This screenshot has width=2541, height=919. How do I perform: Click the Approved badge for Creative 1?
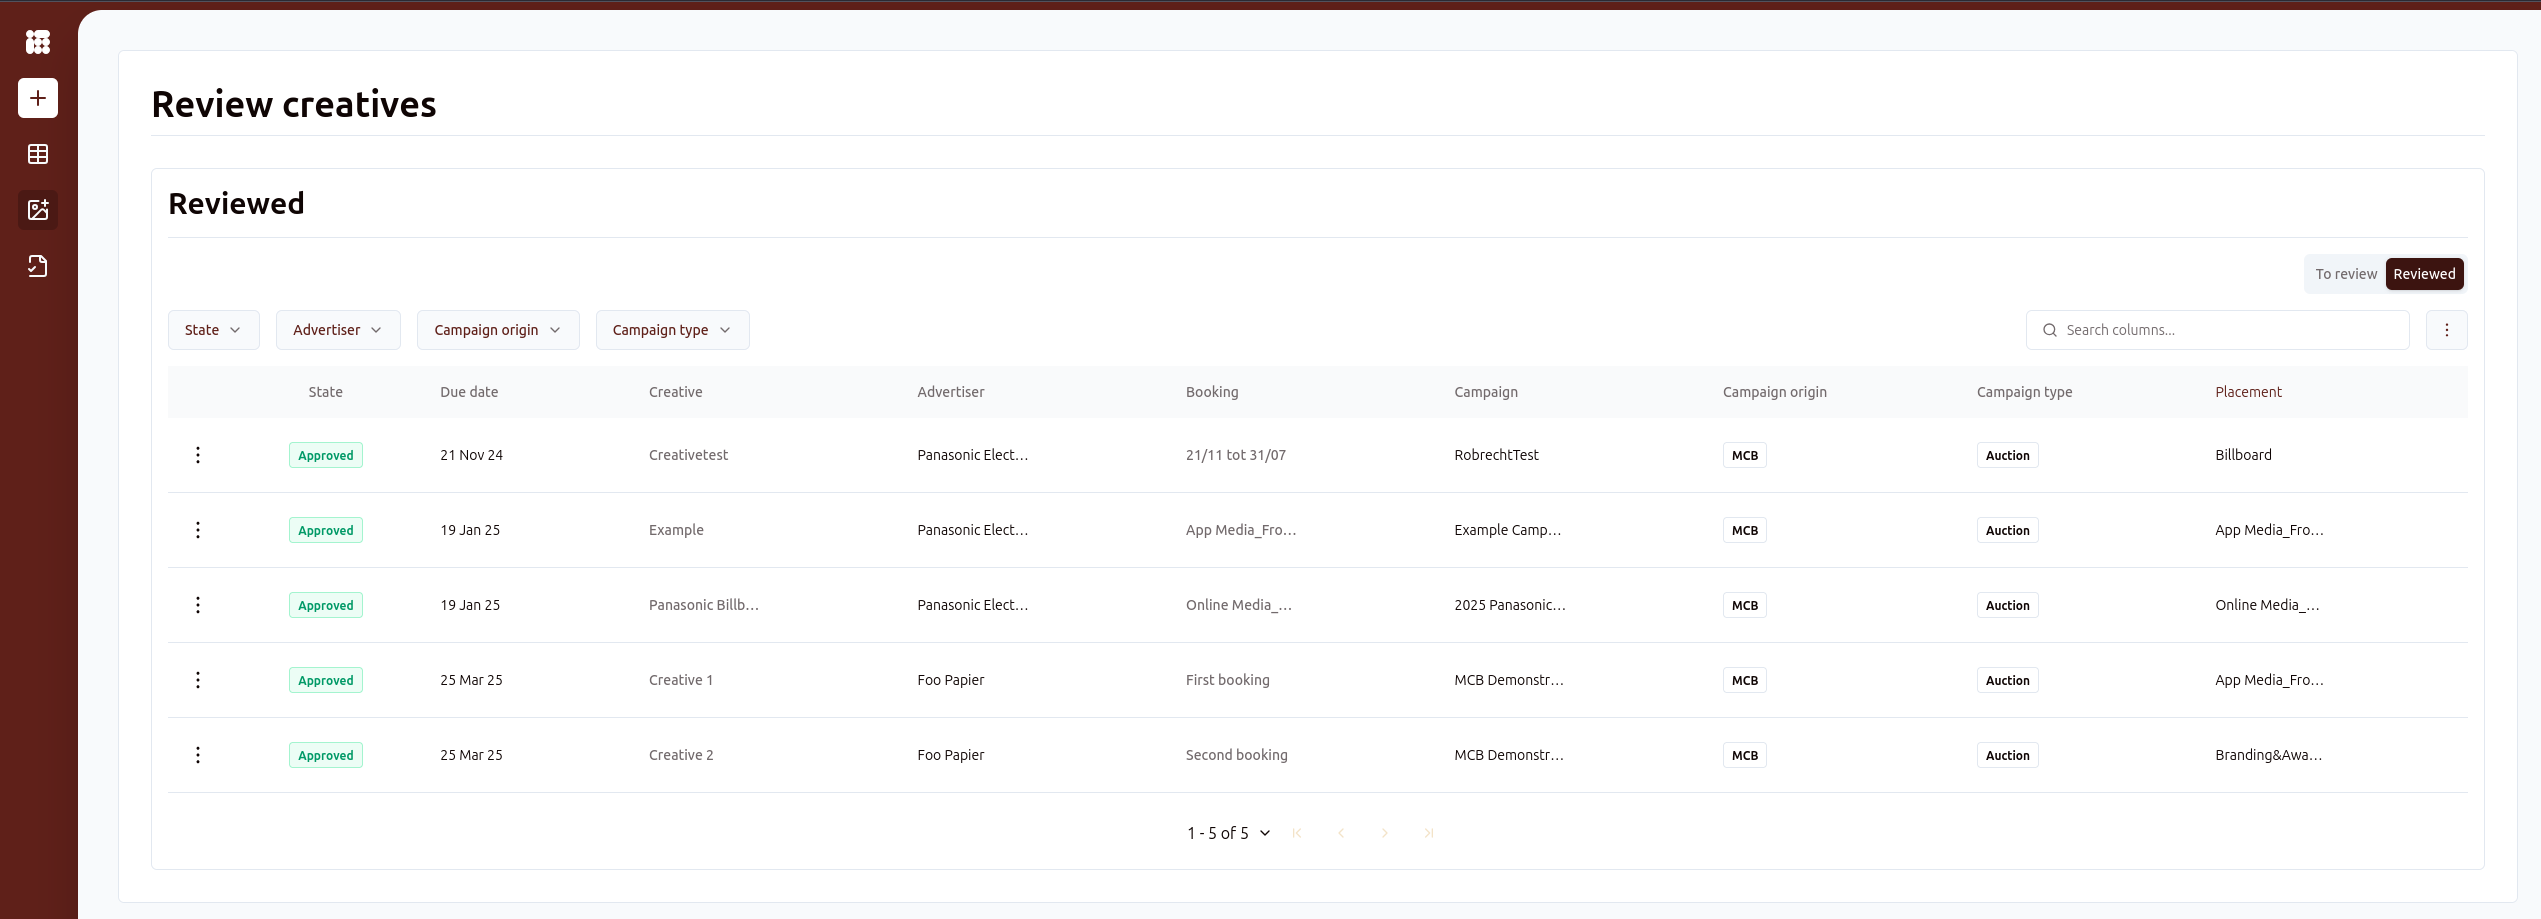326,680
